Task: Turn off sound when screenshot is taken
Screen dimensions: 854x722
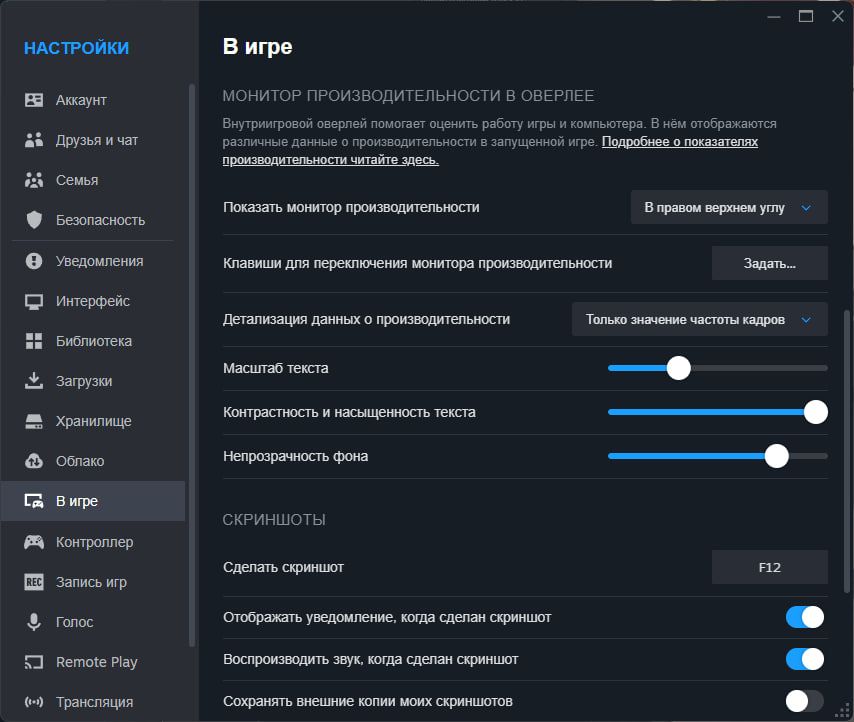Action: click(805, 660)
